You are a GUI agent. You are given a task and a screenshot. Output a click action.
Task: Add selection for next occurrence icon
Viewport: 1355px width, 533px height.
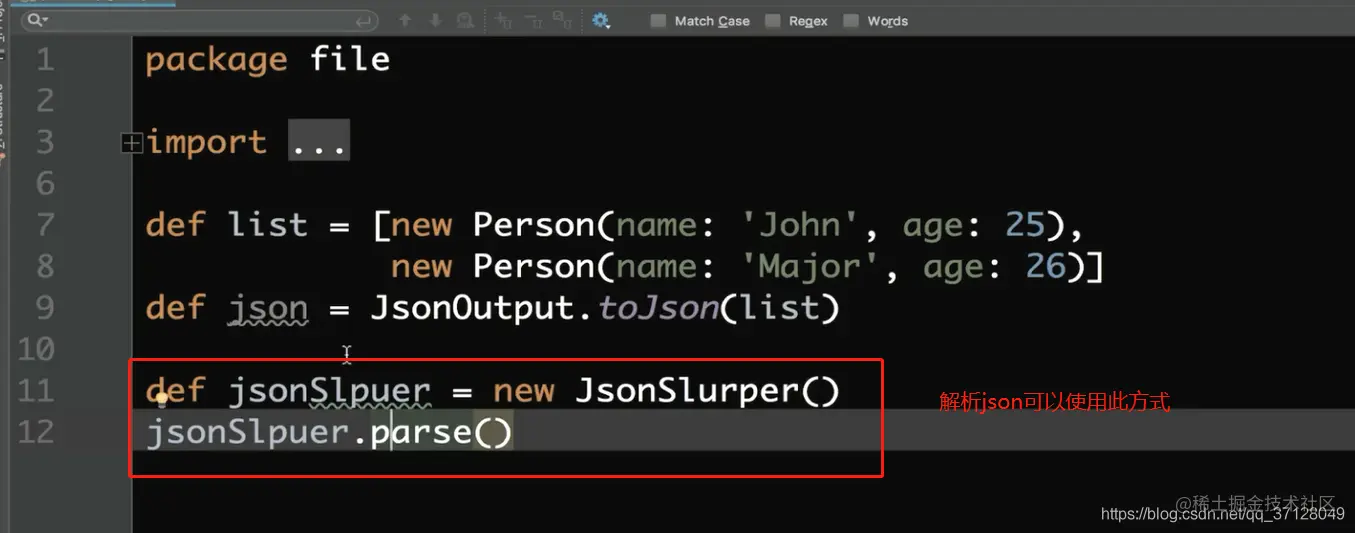point(504,20)
